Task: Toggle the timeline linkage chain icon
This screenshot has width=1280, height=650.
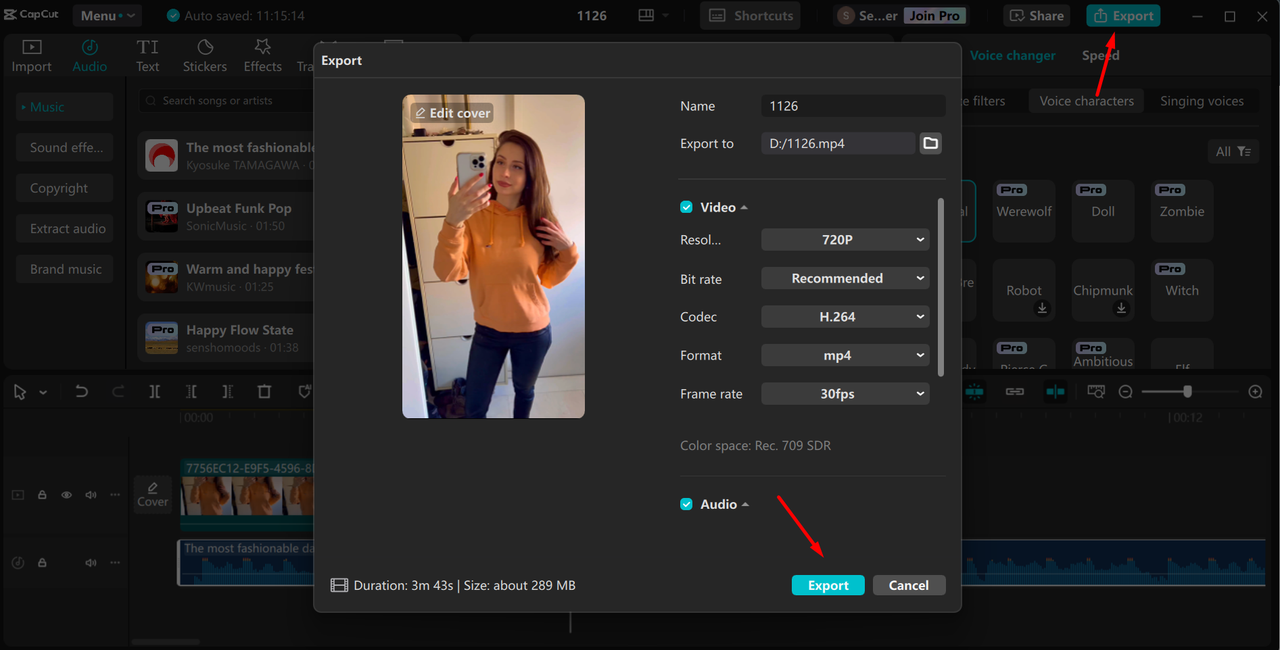Action: tap(1015, 392)
